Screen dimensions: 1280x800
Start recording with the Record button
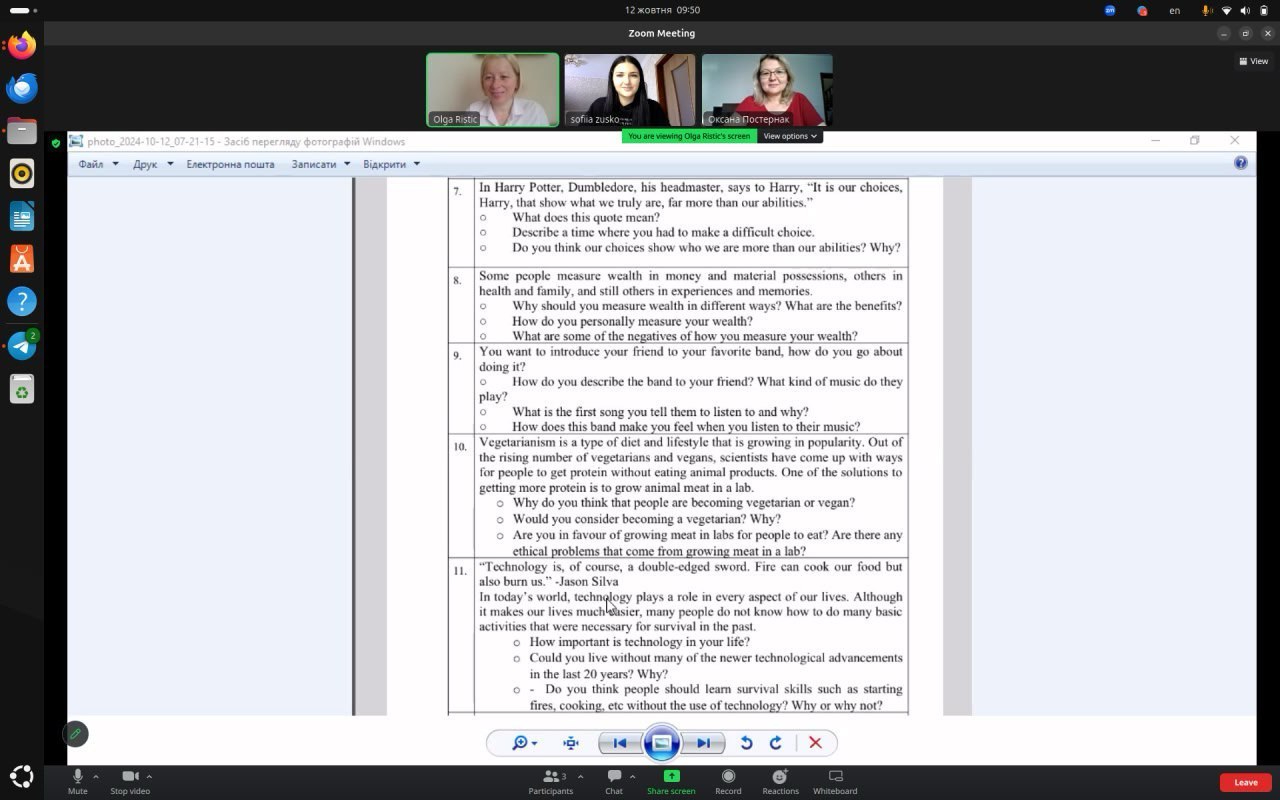click(728, 781)
